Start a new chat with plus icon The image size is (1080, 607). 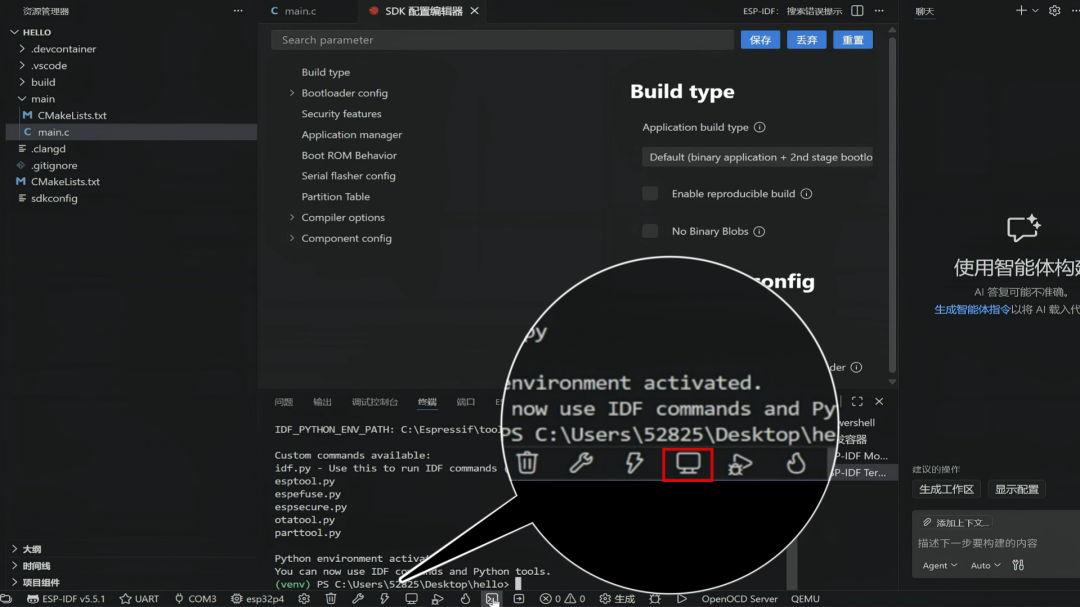pyautogui.click(x=1021, y=11)
